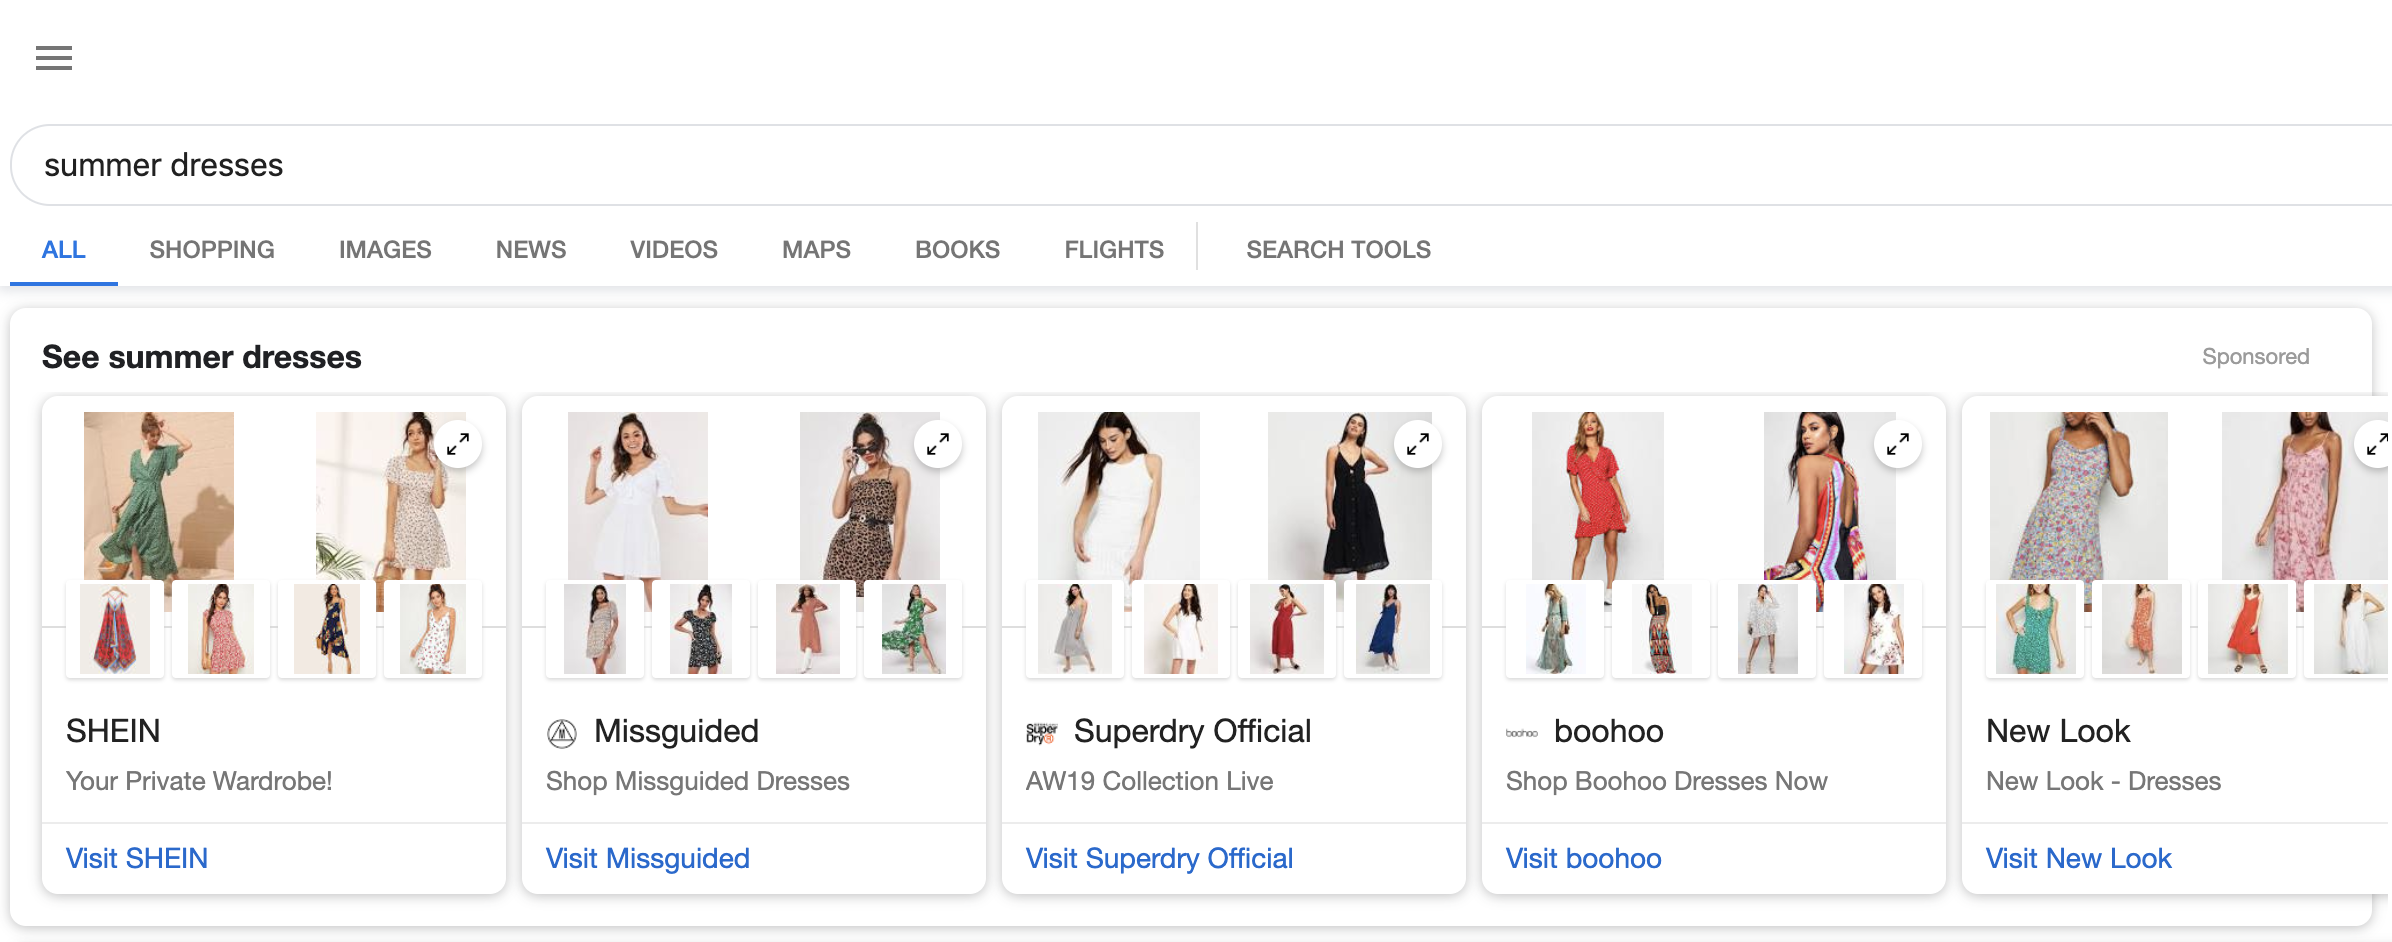Select New Look green spotted dress thumbnail
This screenshot has width=2392, height=942.
[2035, 629]
